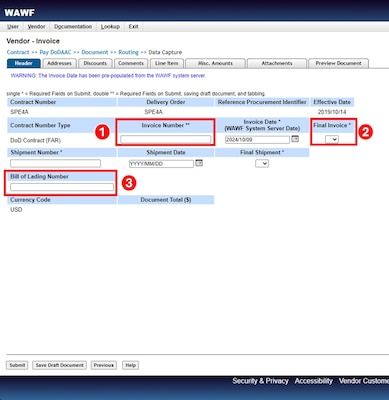Expand the Final Shipment dropdown
The height and width of the screenshot is (400, 389).
point(262,163)
